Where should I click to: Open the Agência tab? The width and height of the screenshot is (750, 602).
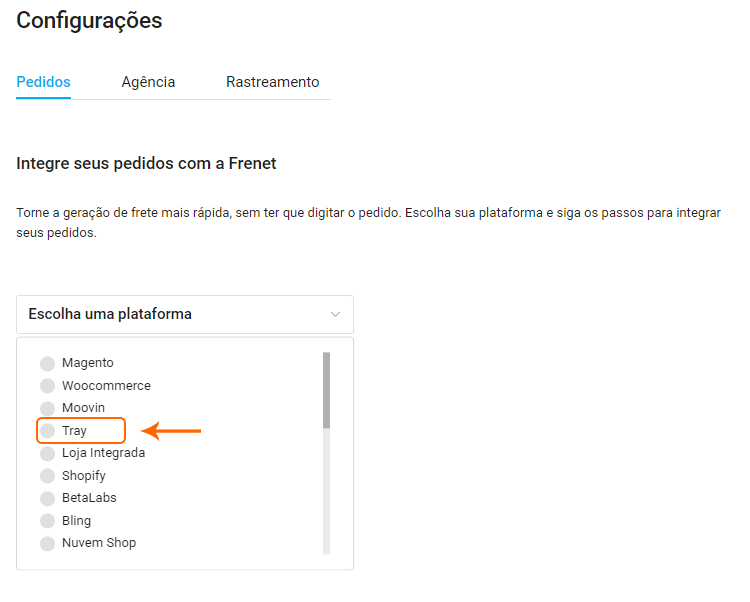(x=148, y=82)
